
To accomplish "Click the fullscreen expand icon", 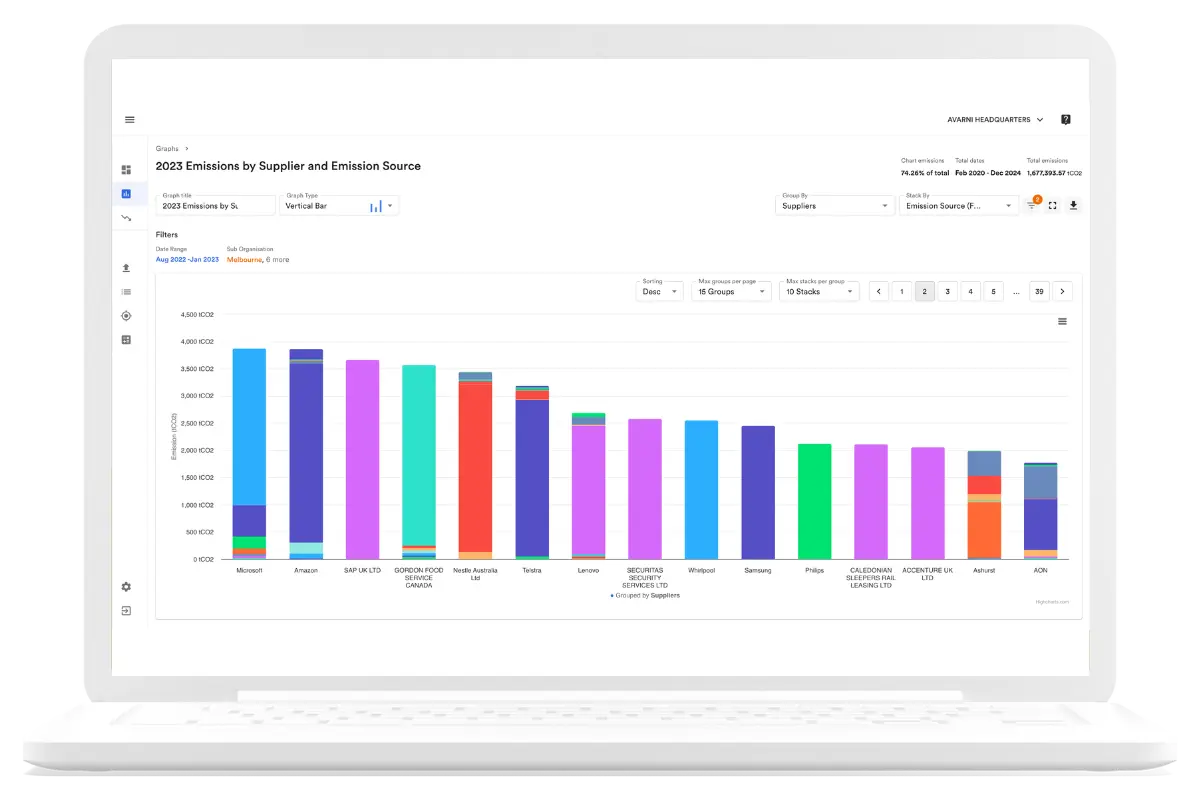I will 1053,205.
